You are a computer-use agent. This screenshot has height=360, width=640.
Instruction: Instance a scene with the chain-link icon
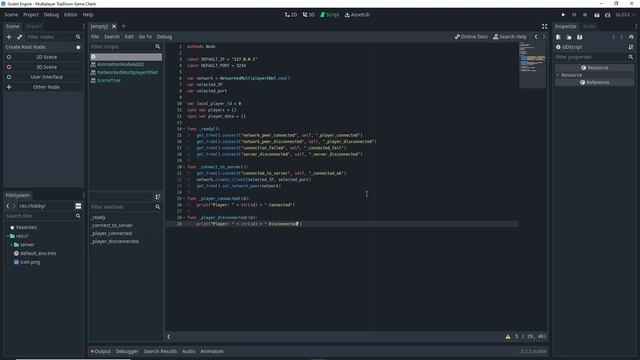click(19, 37)
